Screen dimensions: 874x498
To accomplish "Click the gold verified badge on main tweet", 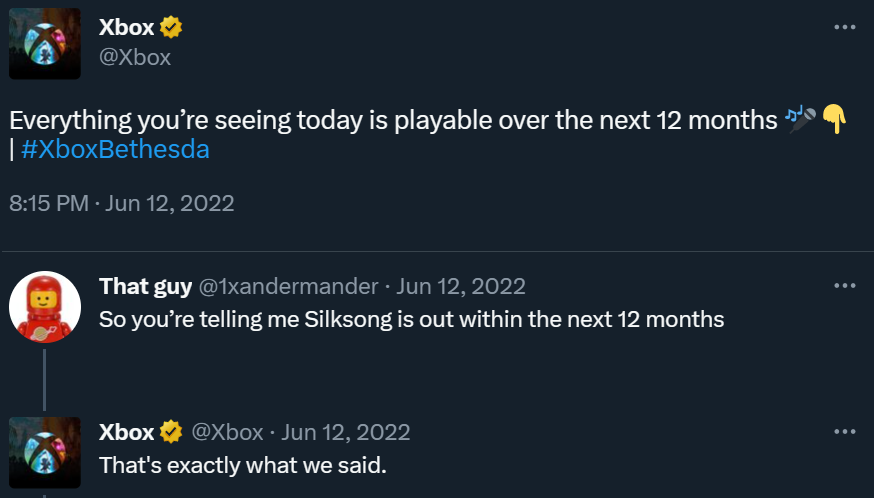I will point(171,27).
